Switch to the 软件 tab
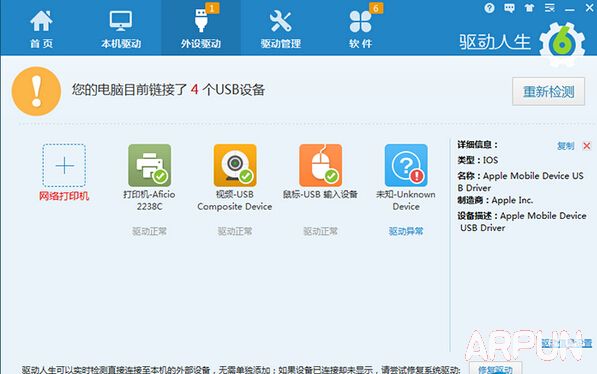This screenshot has width=597, height=374. click(x=360, y=29)
